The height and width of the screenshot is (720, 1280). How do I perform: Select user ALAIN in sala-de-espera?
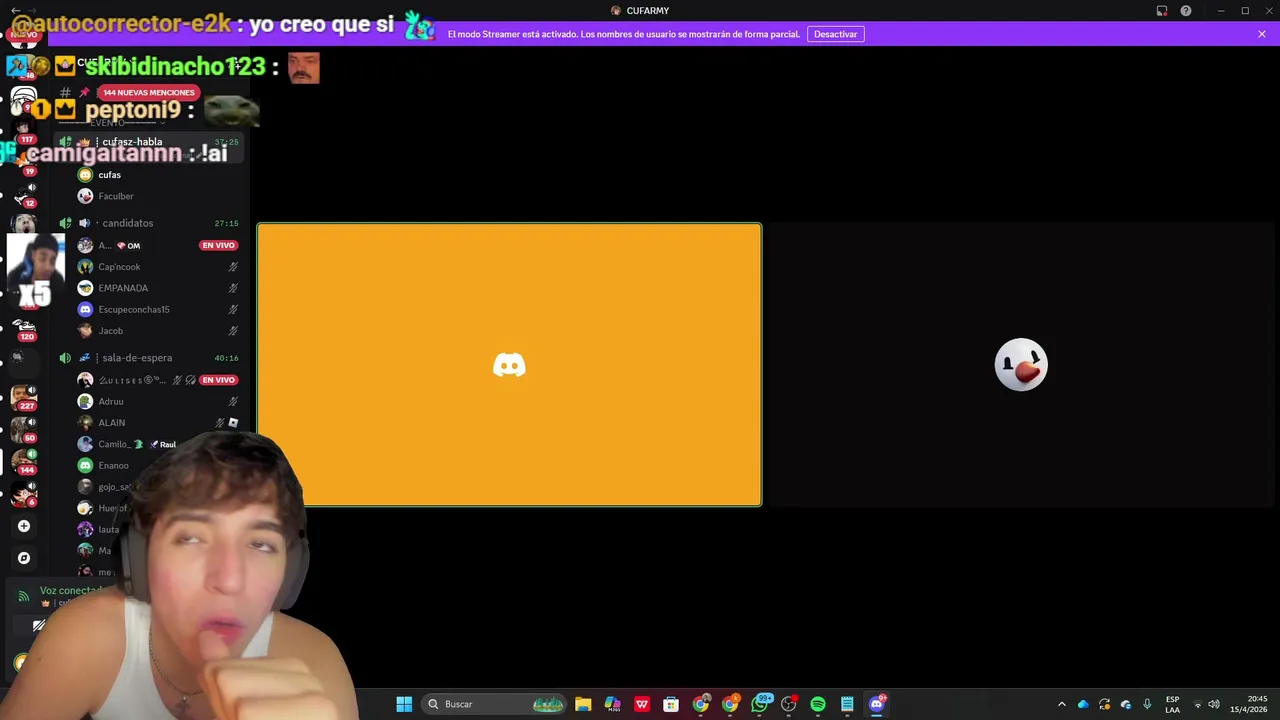tap(111, 423)
